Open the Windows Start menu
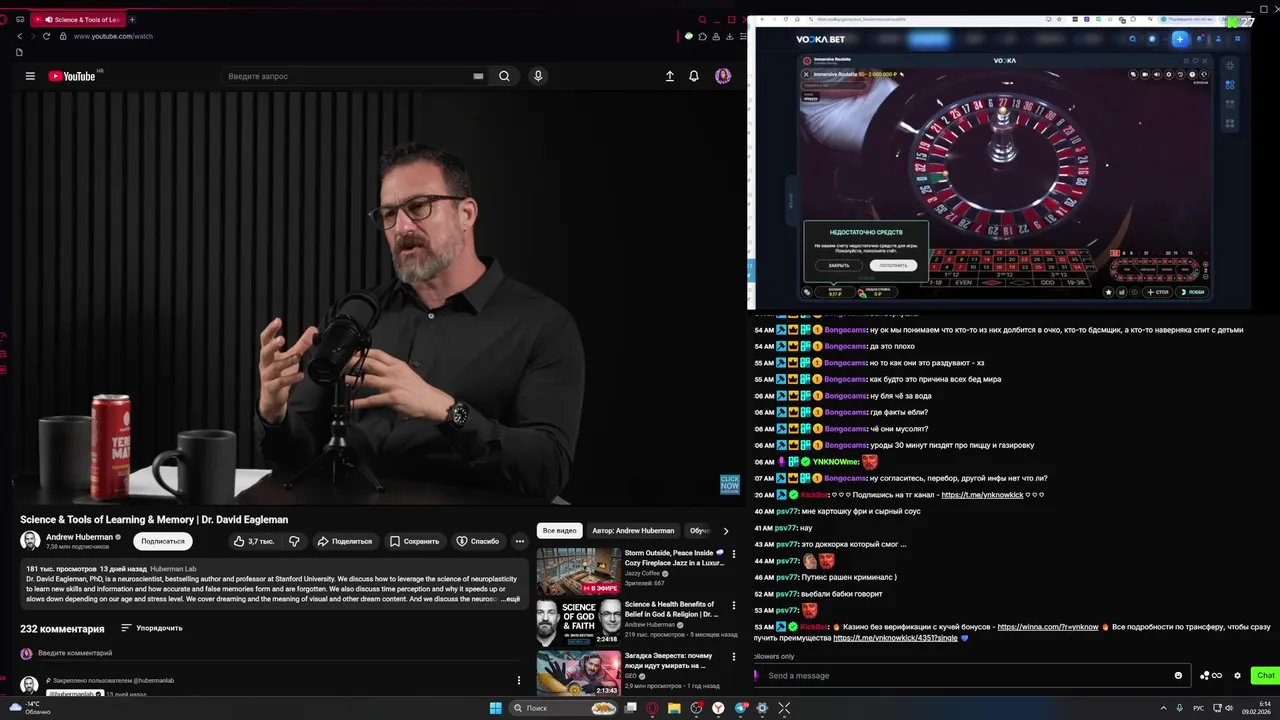This screenshot has width=1280, height=720. coord(495,708)
